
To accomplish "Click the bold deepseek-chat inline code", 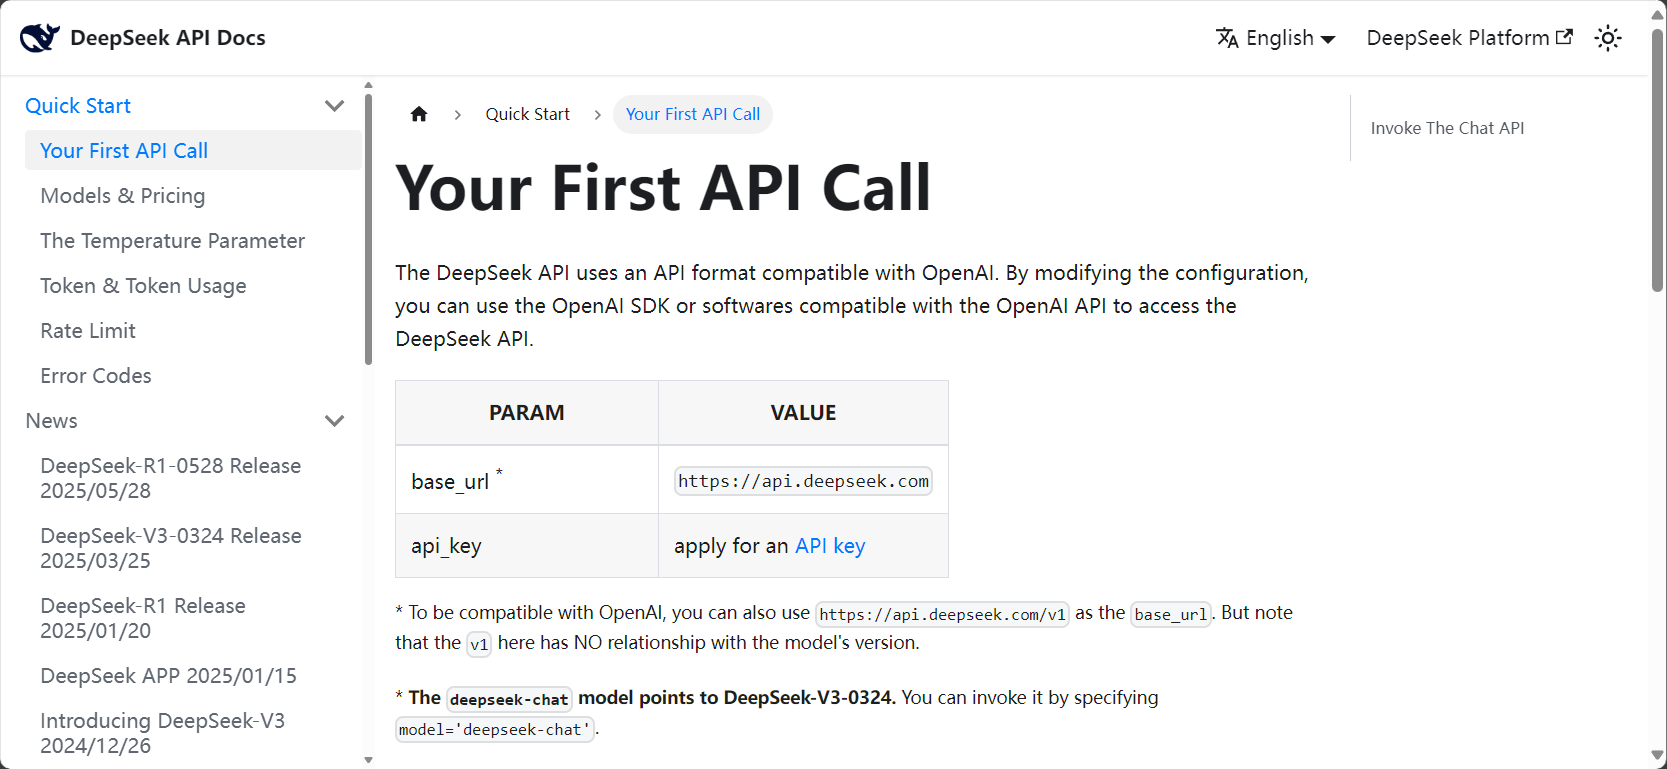I will 509,699.
